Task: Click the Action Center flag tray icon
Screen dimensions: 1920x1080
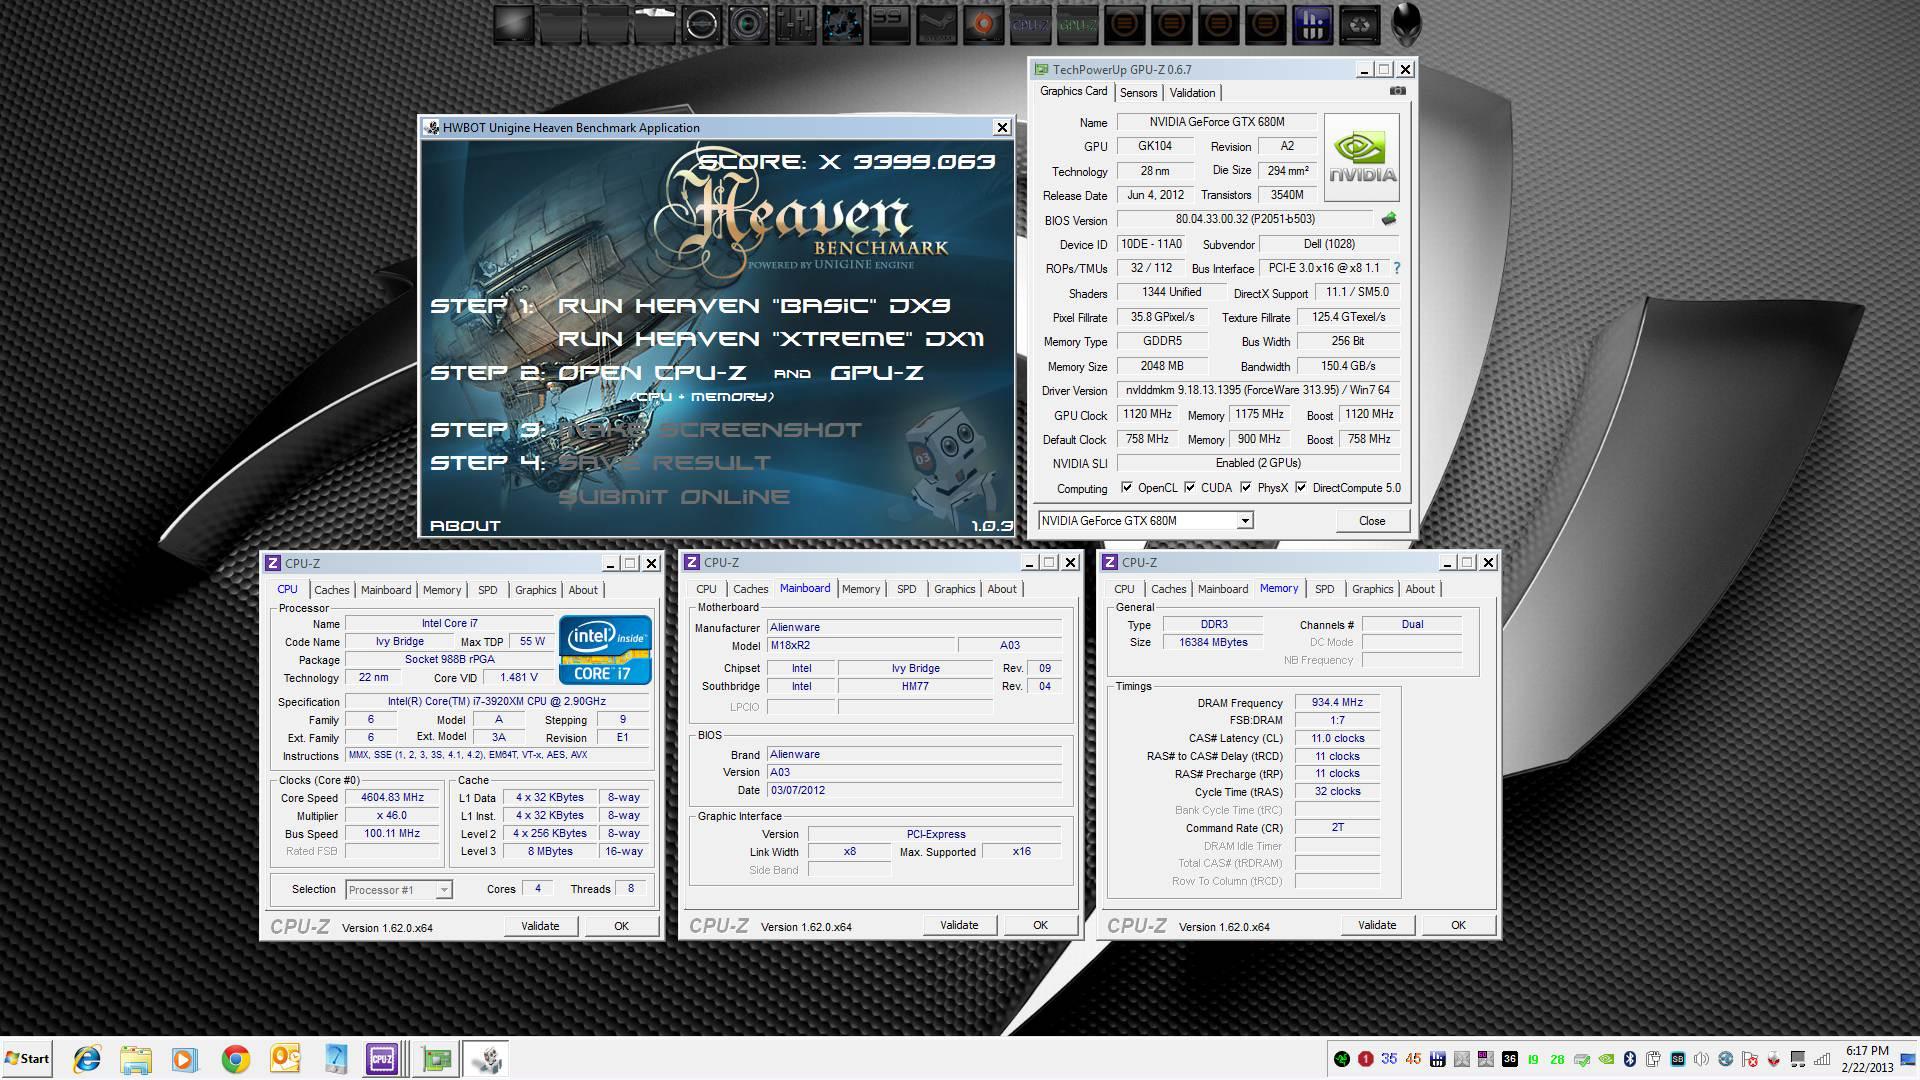Action: click(x=1750, y=1059)
